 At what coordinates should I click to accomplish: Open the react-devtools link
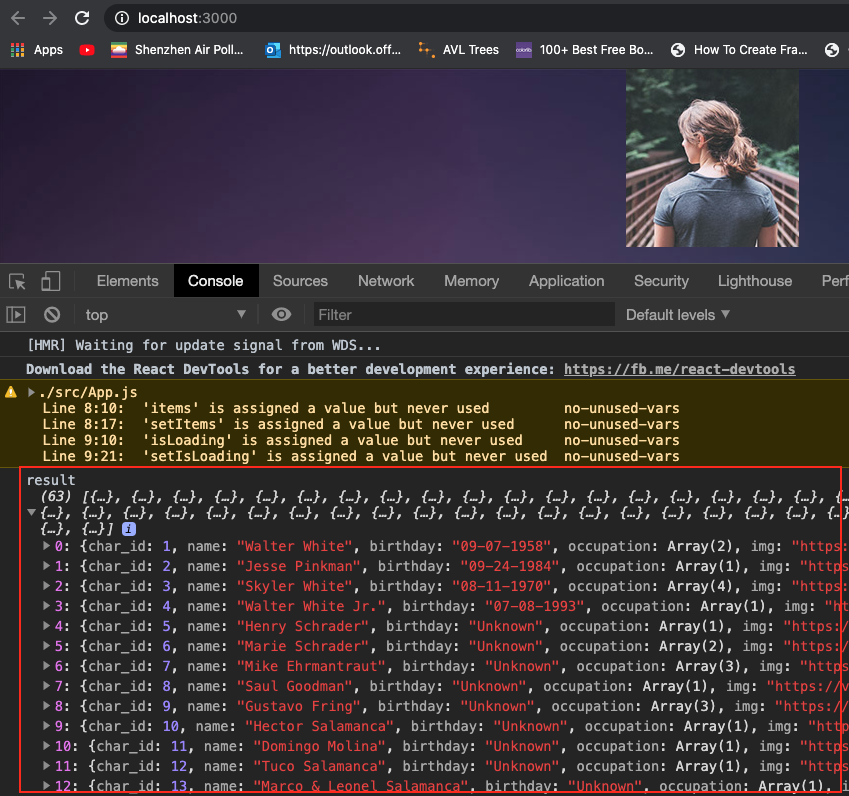[x=680, y=369]
